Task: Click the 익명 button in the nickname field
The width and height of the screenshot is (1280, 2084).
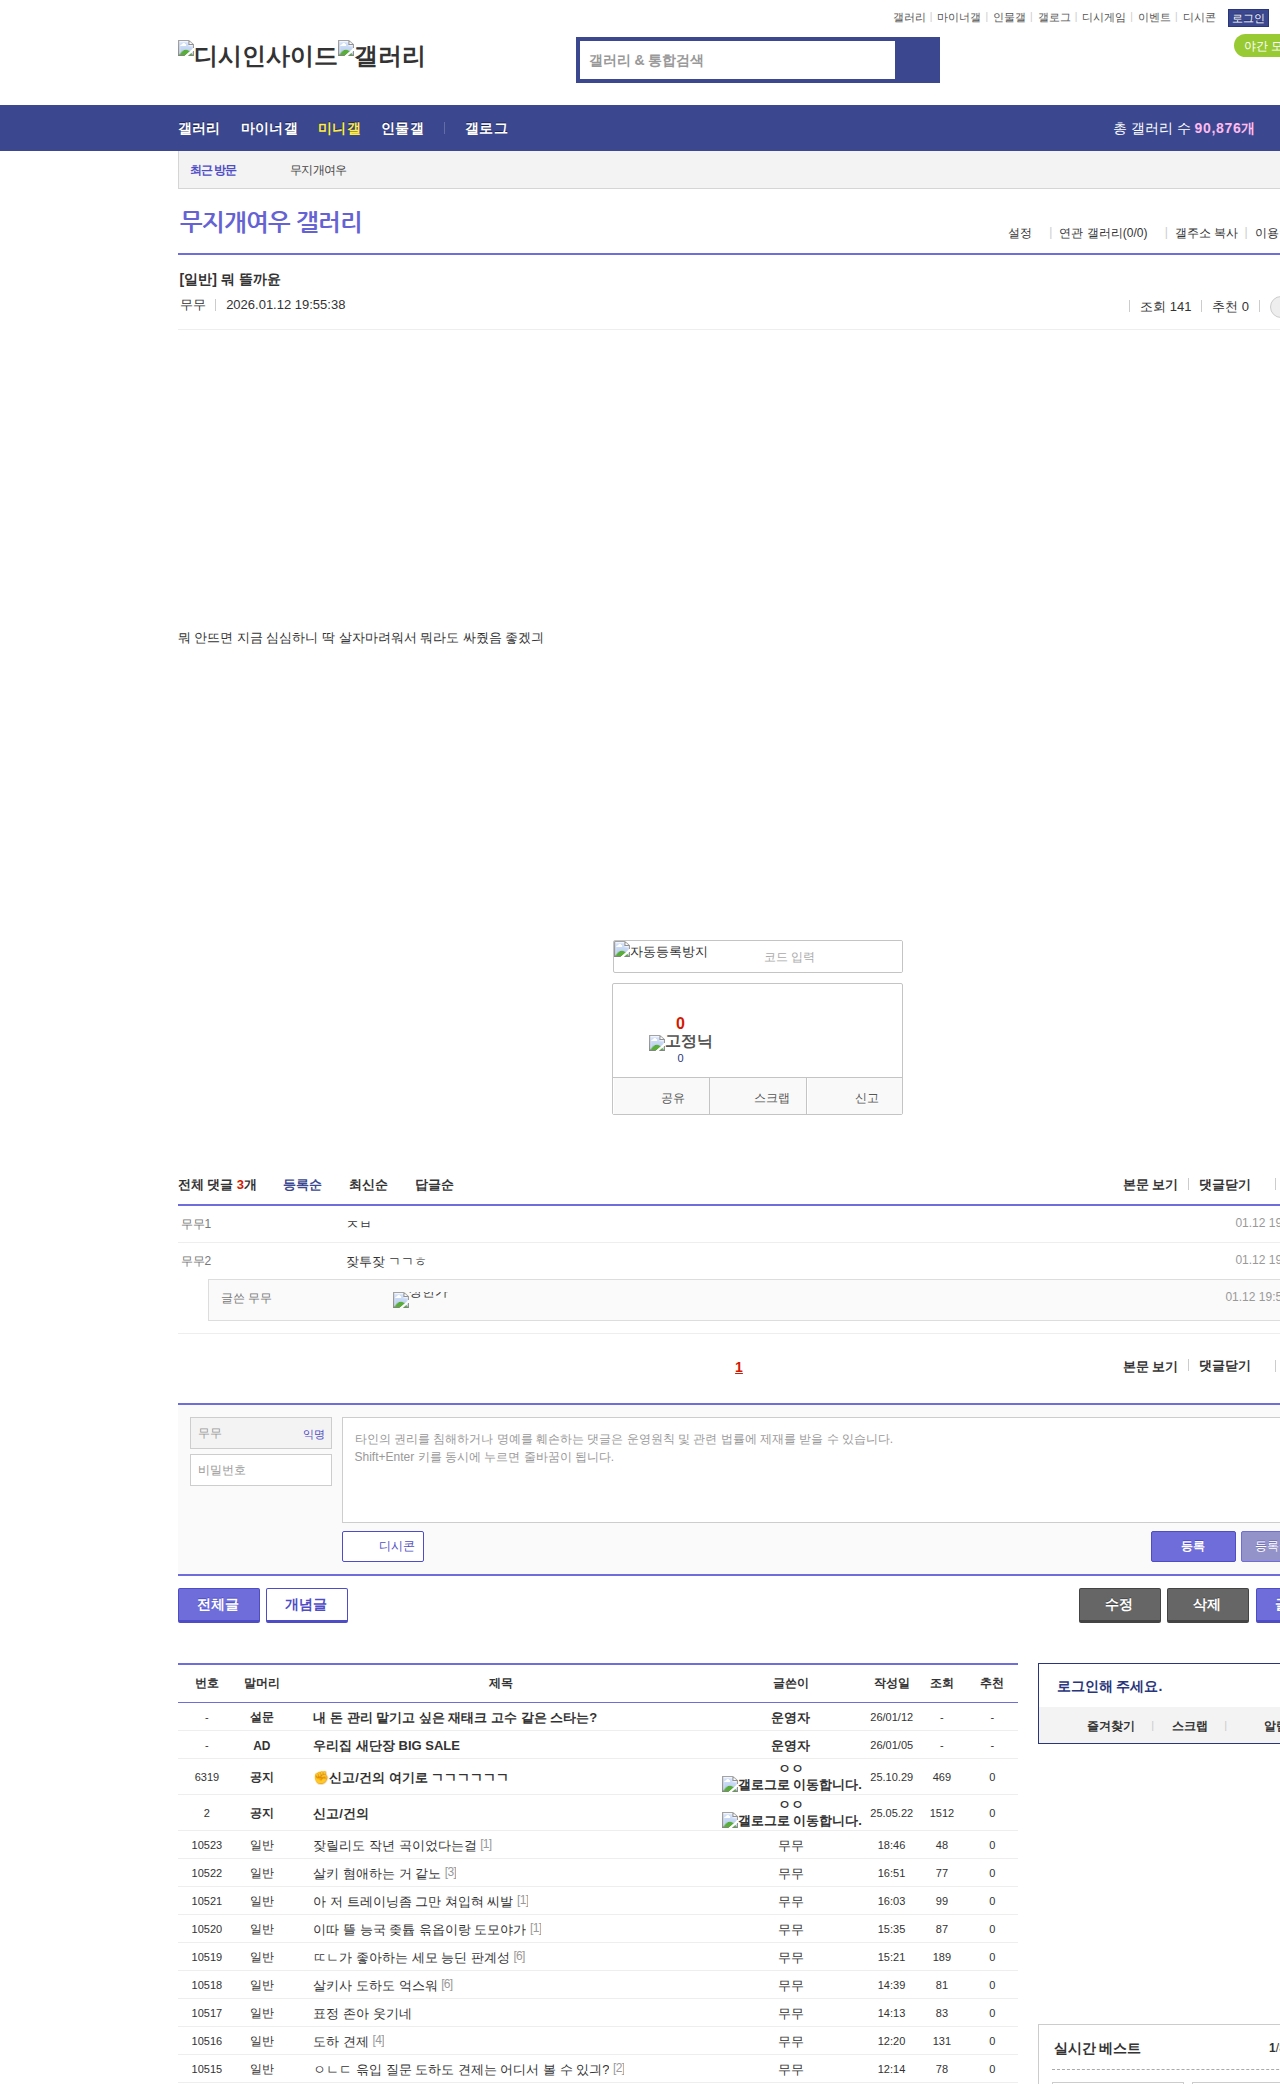Action: pos(314,1434)
